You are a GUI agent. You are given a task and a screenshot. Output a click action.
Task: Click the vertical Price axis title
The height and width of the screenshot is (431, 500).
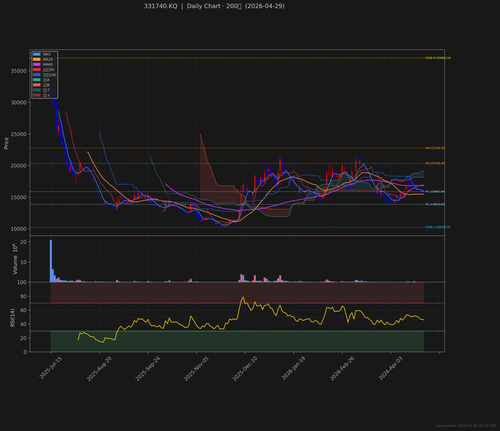pyautogui.click(x=6, y=143)
